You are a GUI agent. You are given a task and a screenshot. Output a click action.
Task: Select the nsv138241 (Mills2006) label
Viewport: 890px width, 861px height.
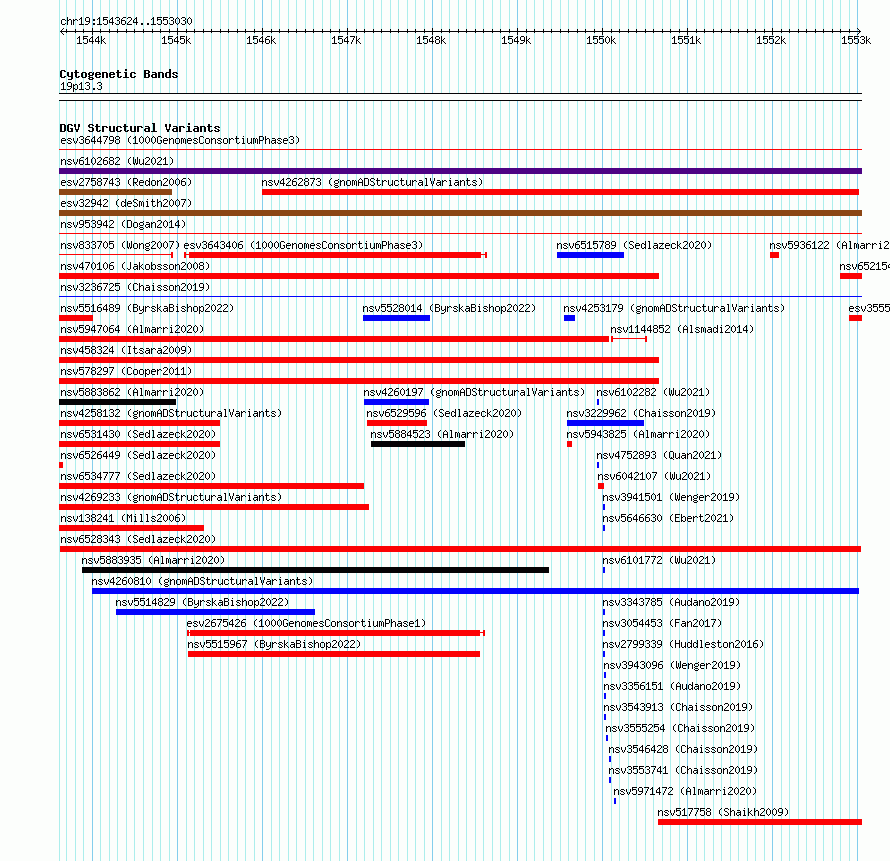(123, 518)
